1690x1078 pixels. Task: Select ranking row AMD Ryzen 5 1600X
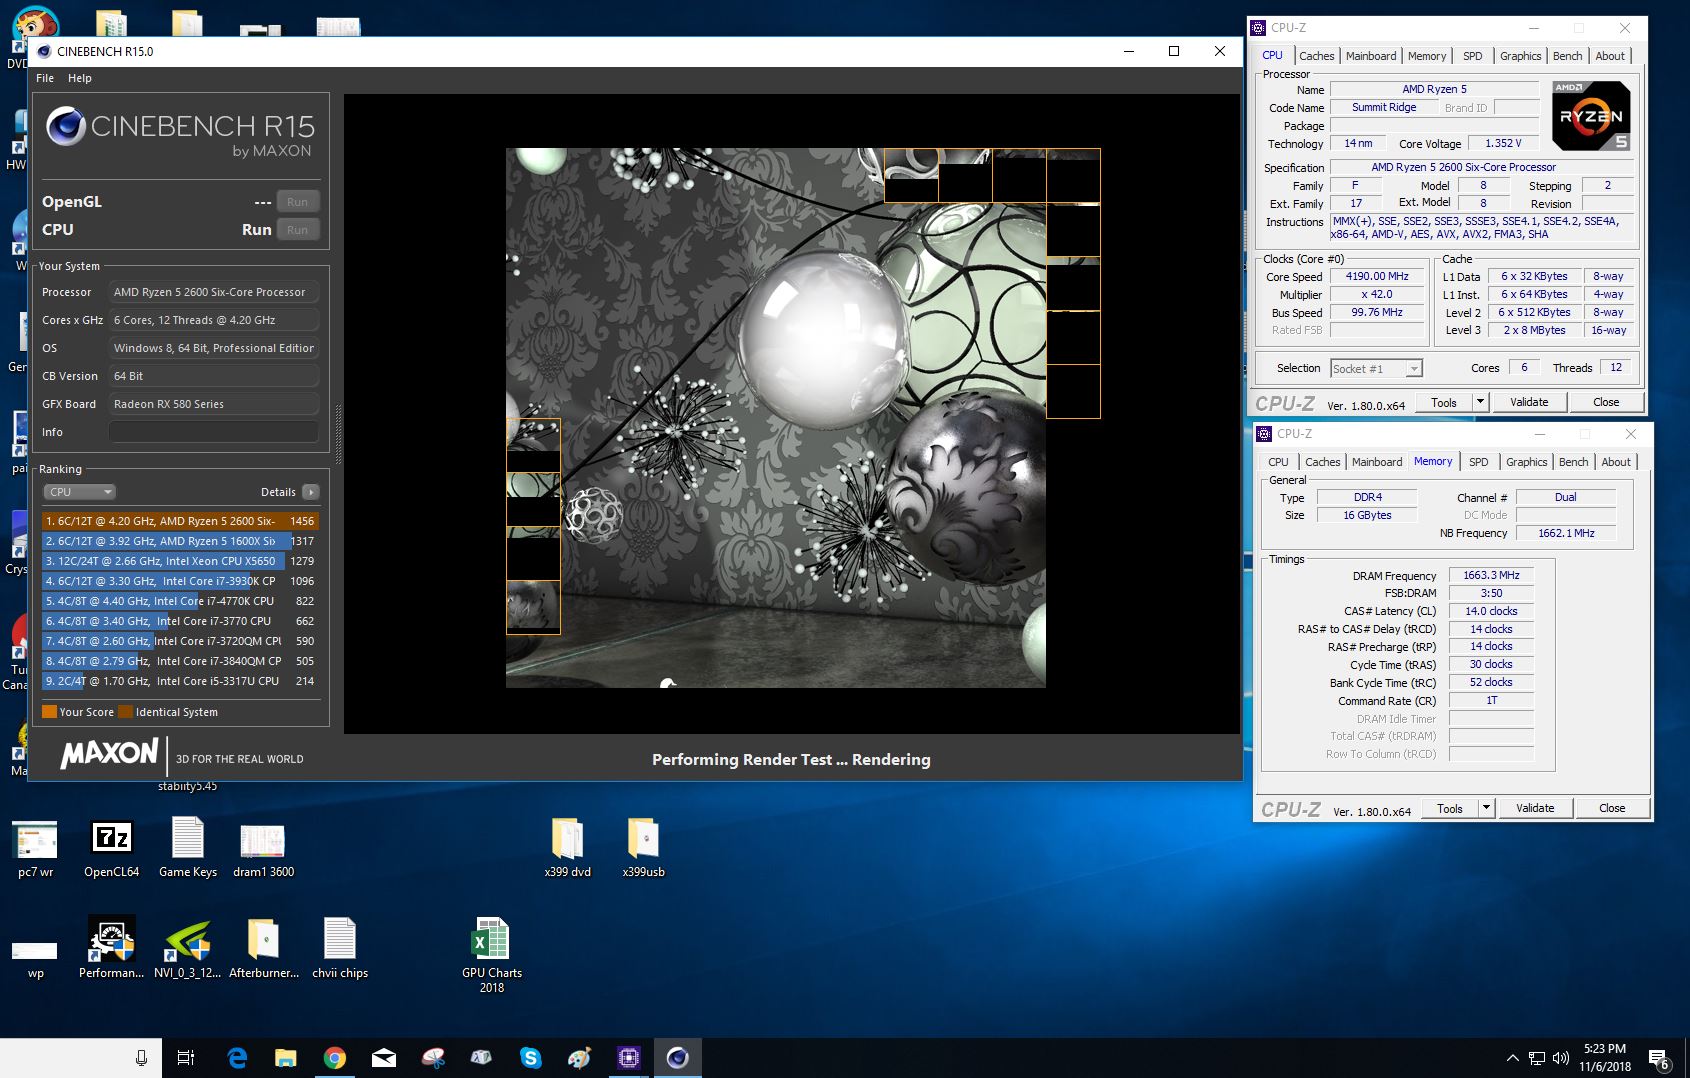click(x=179, y=541)
